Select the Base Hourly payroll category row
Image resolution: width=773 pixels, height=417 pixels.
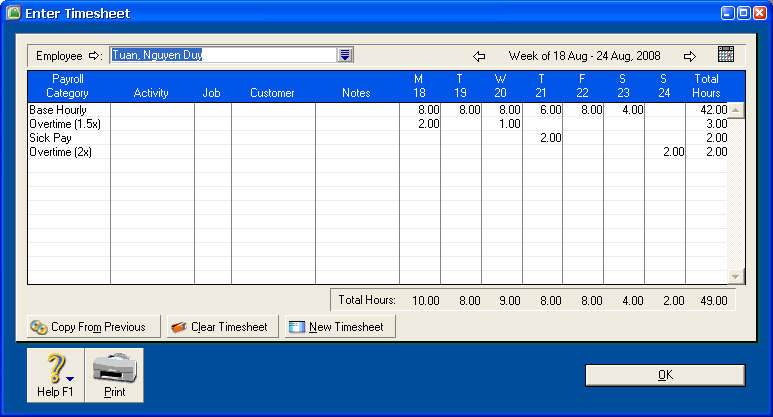pyautogui.click(x=57, y=110)
